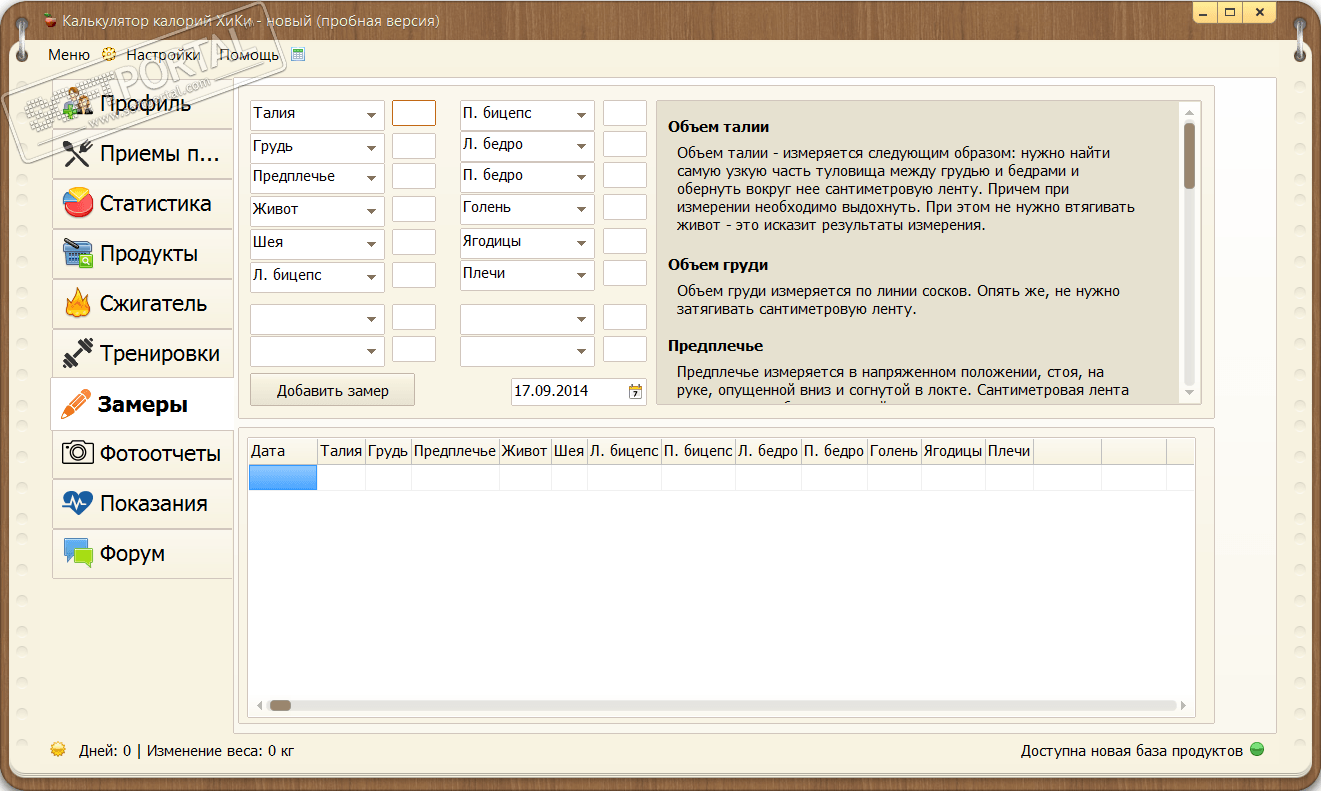This screenshot has height=791, width=1321.
Task: Click the Предплечье table column header
Action: coord(455,451)
